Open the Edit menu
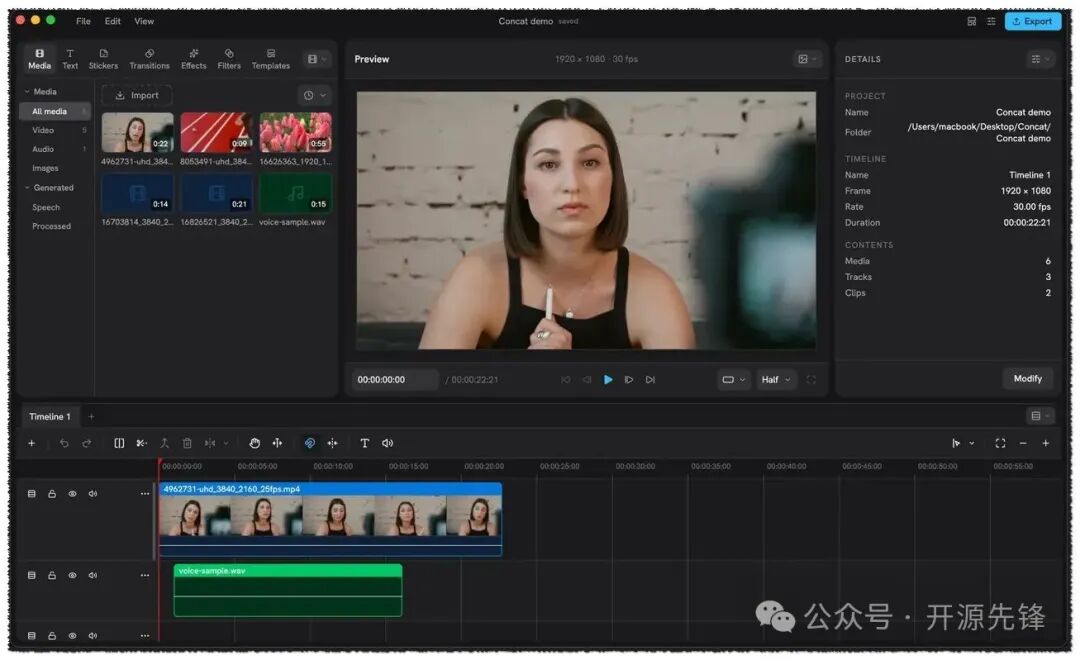The image size is (1080, 660). (112, 21)
